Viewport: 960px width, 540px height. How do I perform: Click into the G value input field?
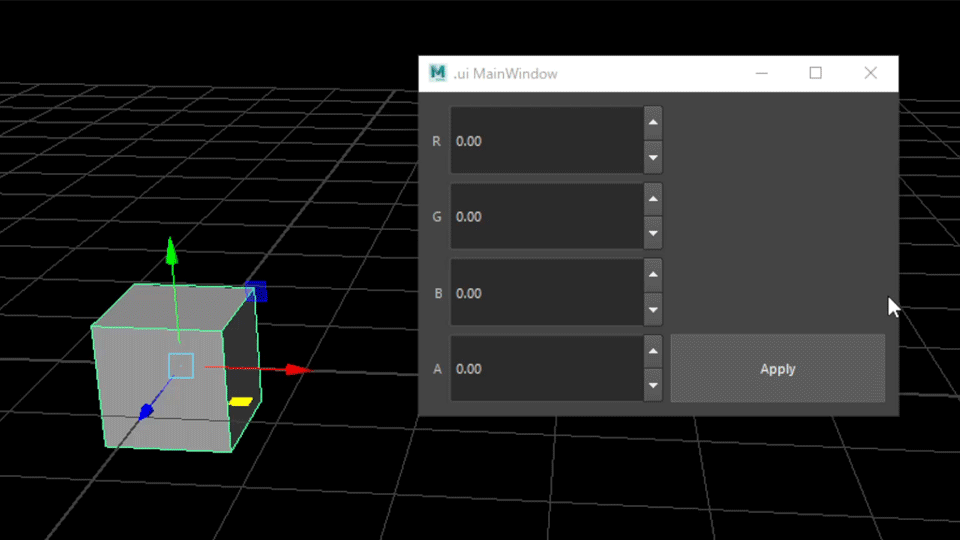545,216
